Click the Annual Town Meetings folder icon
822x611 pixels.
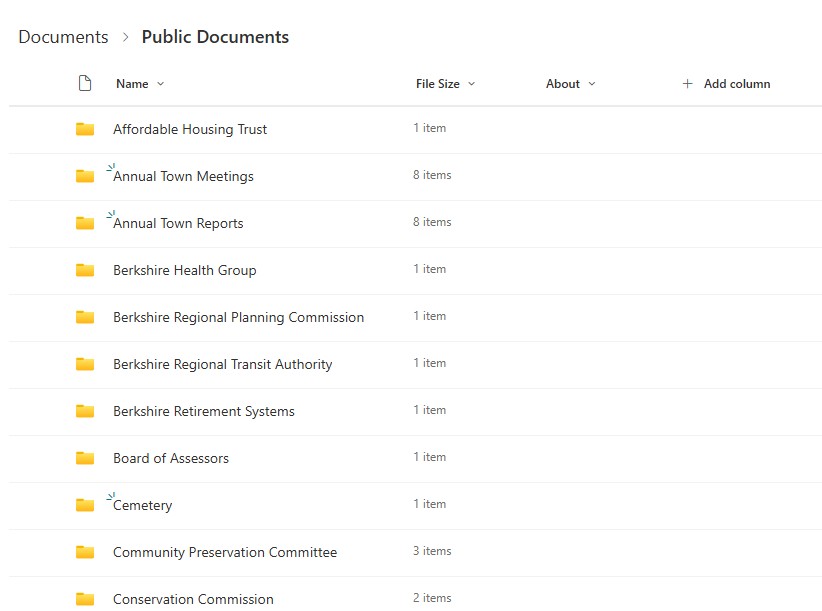click(85, 176)
